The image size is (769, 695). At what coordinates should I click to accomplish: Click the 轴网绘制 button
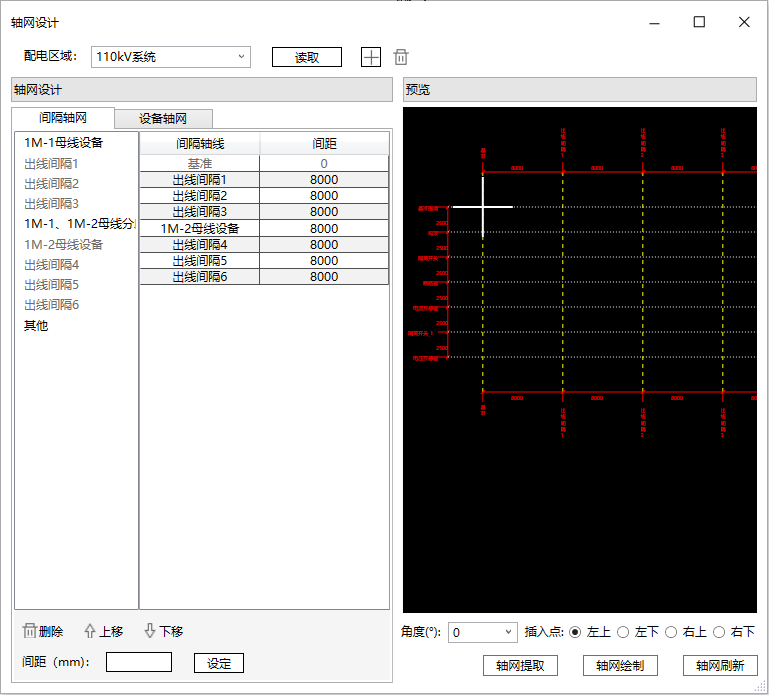(620, 665)
